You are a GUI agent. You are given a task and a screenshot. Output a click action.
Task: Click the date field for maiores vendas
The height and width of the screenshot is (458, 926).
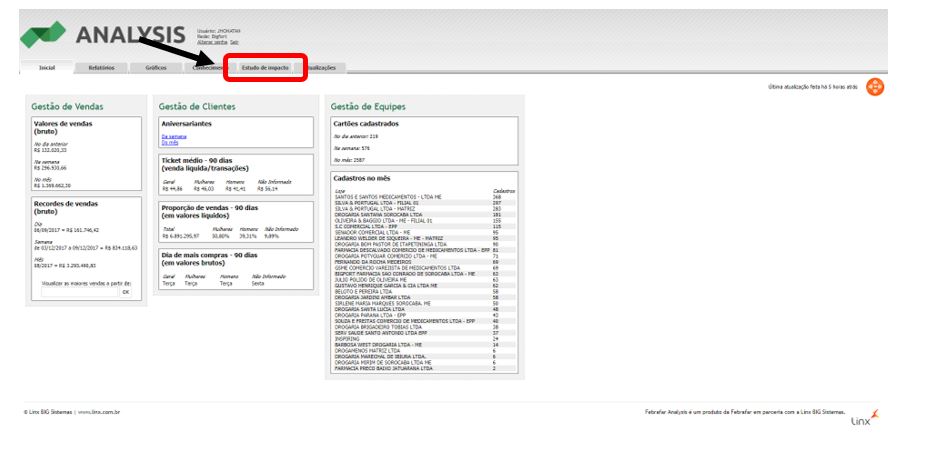77,292
